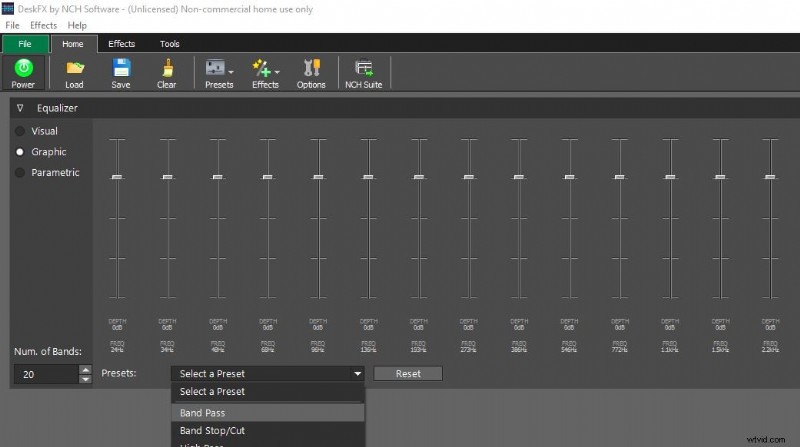Click the green File ribbon tab
The width and height of the screenshot is (800, 447).
[x=25, y=44]
